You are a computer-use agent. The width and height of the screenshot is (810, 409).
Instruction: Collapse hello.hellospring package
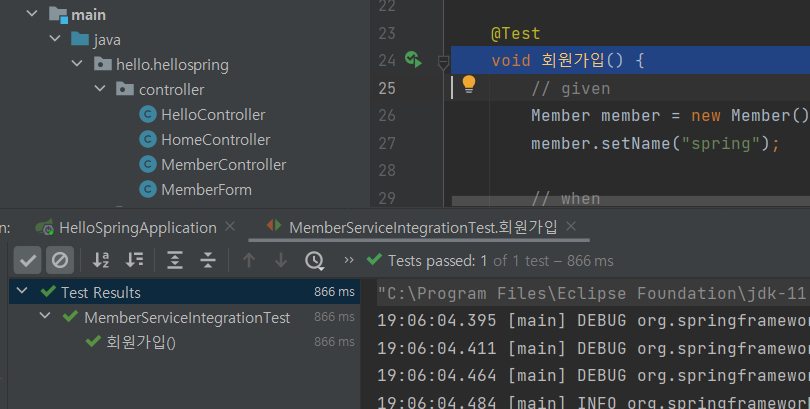(77, 64)
